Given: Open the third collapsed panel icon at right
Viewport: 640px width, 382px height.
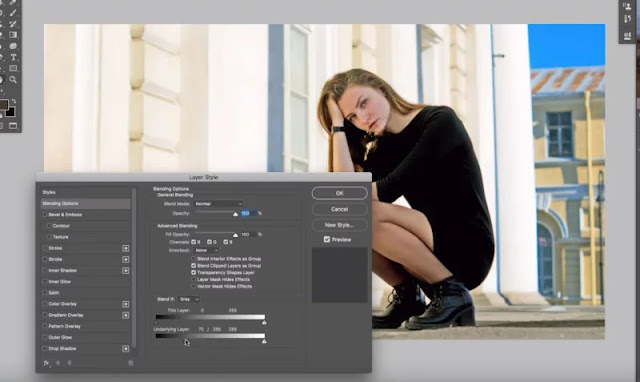Looking at the screenshot, I should click(627, 36).
